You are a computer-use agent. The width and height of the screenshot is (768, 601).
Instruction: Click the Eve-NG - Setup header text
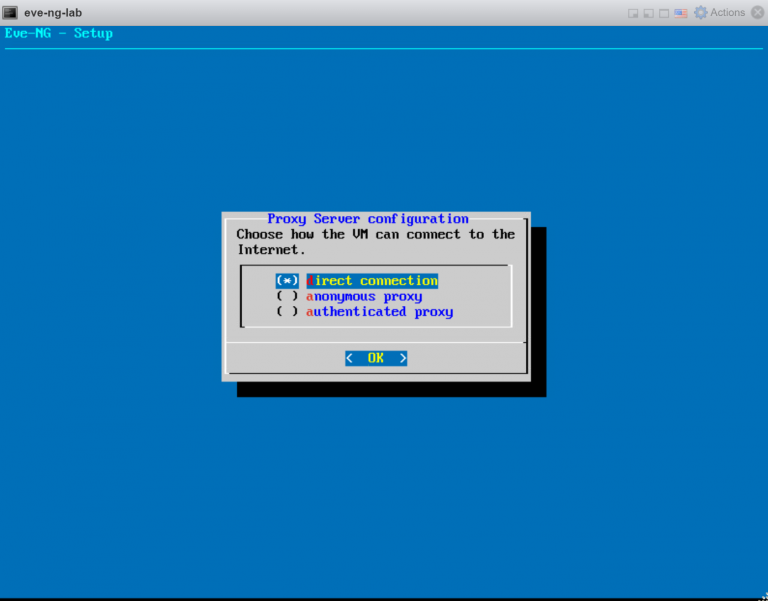(x=59, y=33)
